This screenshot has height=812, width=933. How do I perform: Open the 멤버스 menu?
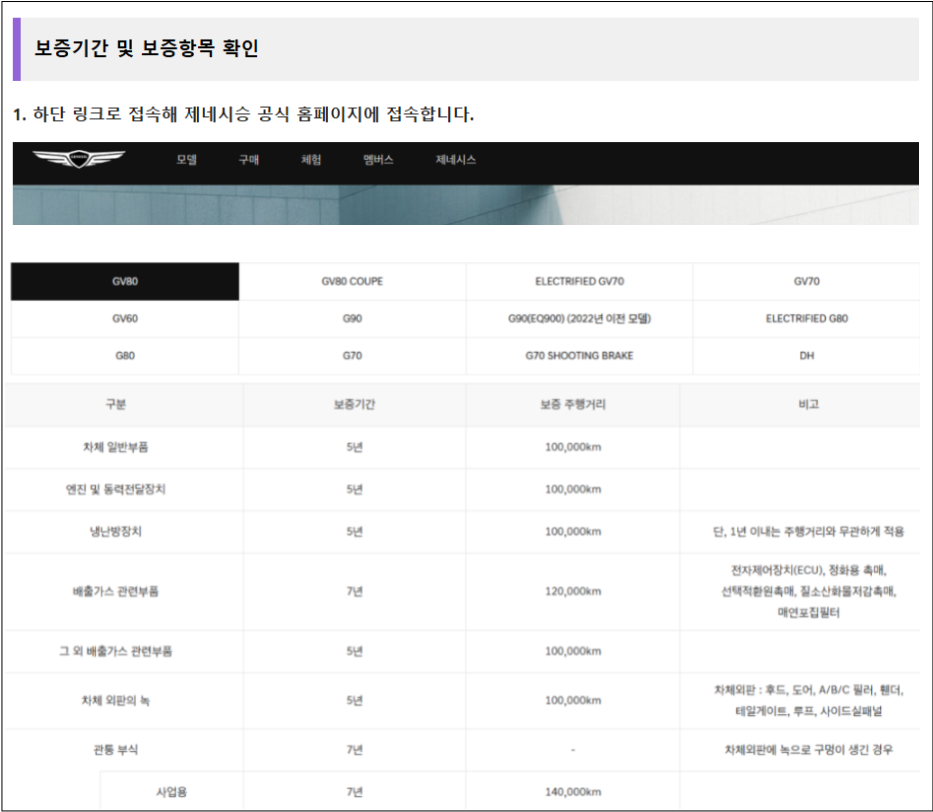(378, 159)
